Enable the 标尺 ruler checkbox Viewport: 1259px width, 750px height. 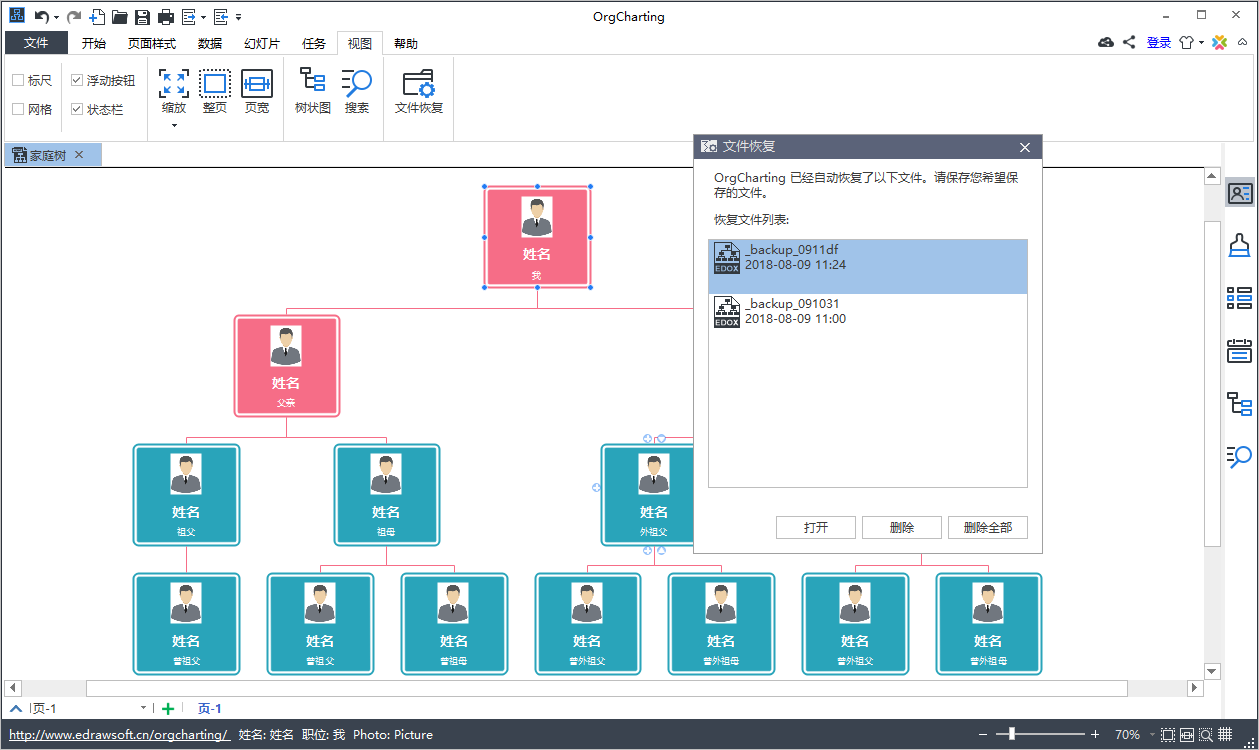[x=18, y=80]
